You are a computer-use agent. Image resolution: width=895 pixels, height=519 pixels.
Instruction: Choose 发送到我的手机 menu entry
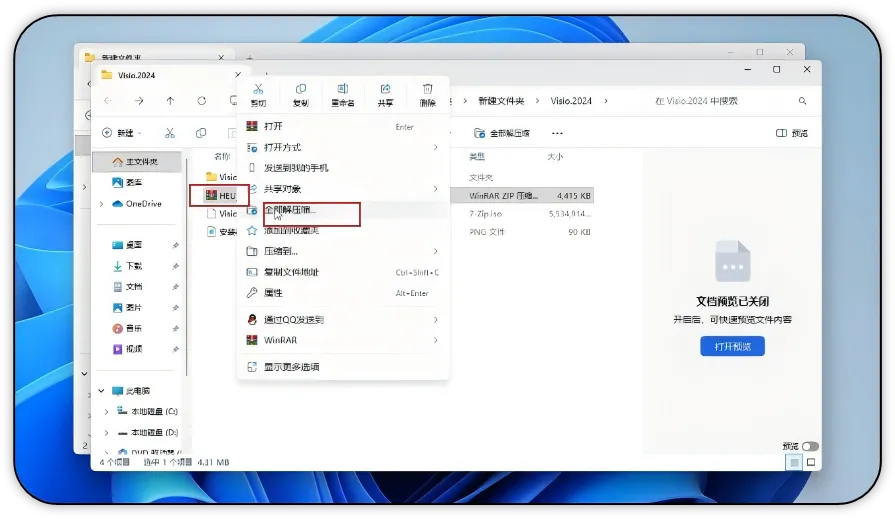[342, 168]
